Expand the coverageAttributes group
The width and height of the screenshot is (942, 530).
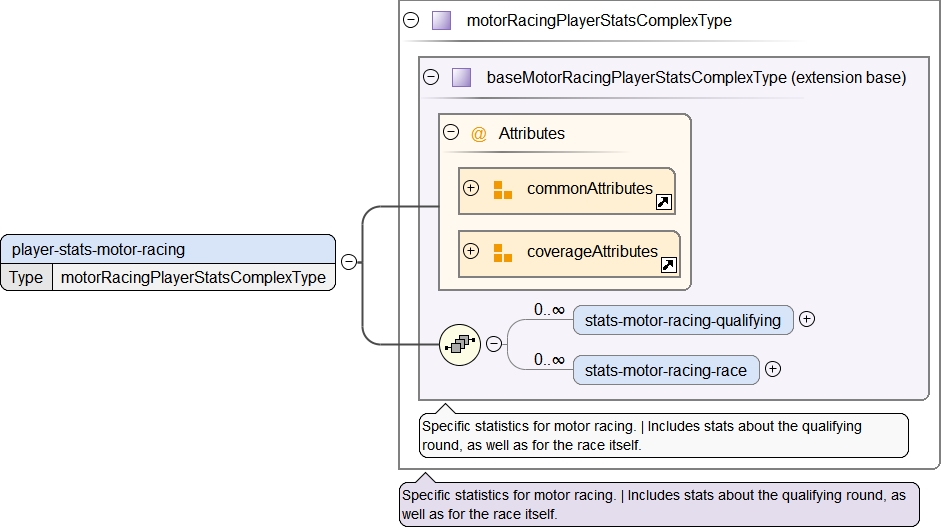point(471,251)
